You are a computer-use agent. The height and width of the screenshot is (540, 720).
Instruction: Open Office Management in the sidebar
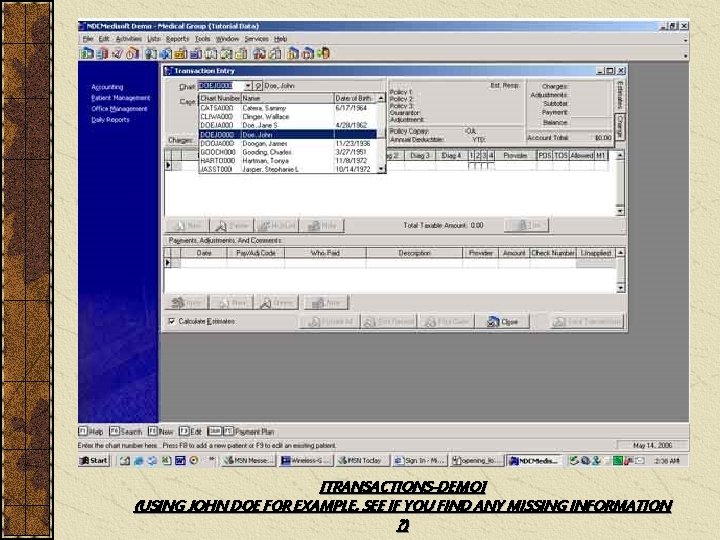119,109
